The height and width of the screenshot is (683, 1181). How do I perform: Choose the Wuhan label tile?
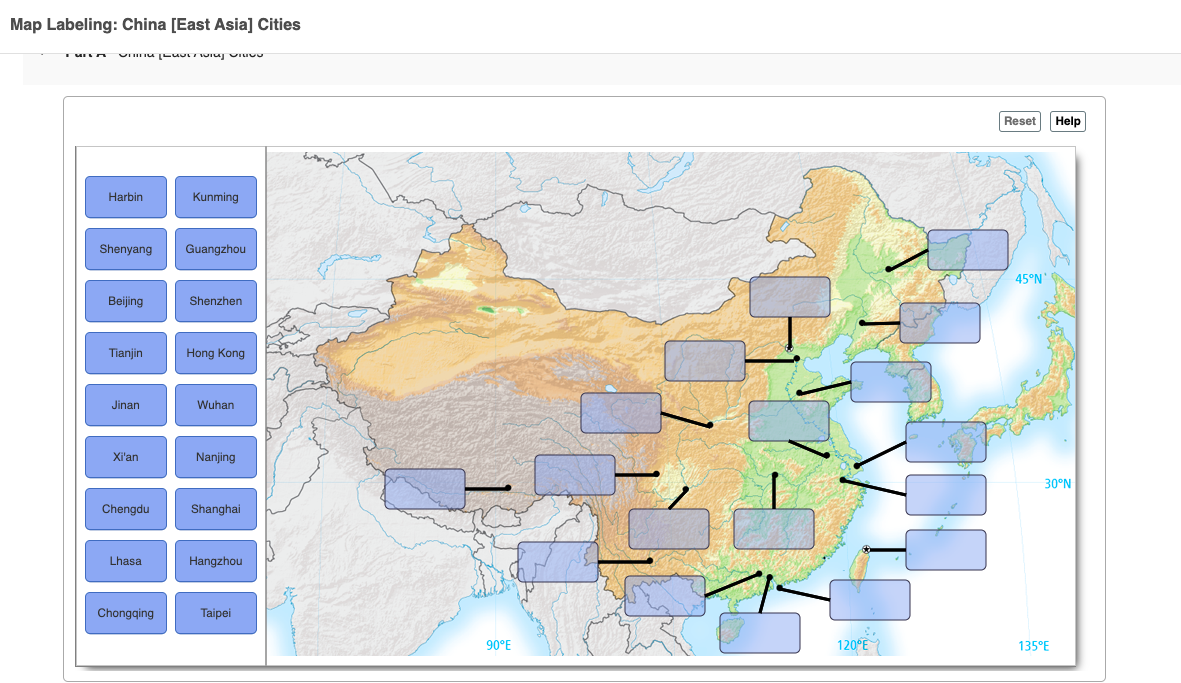point(215,405)
